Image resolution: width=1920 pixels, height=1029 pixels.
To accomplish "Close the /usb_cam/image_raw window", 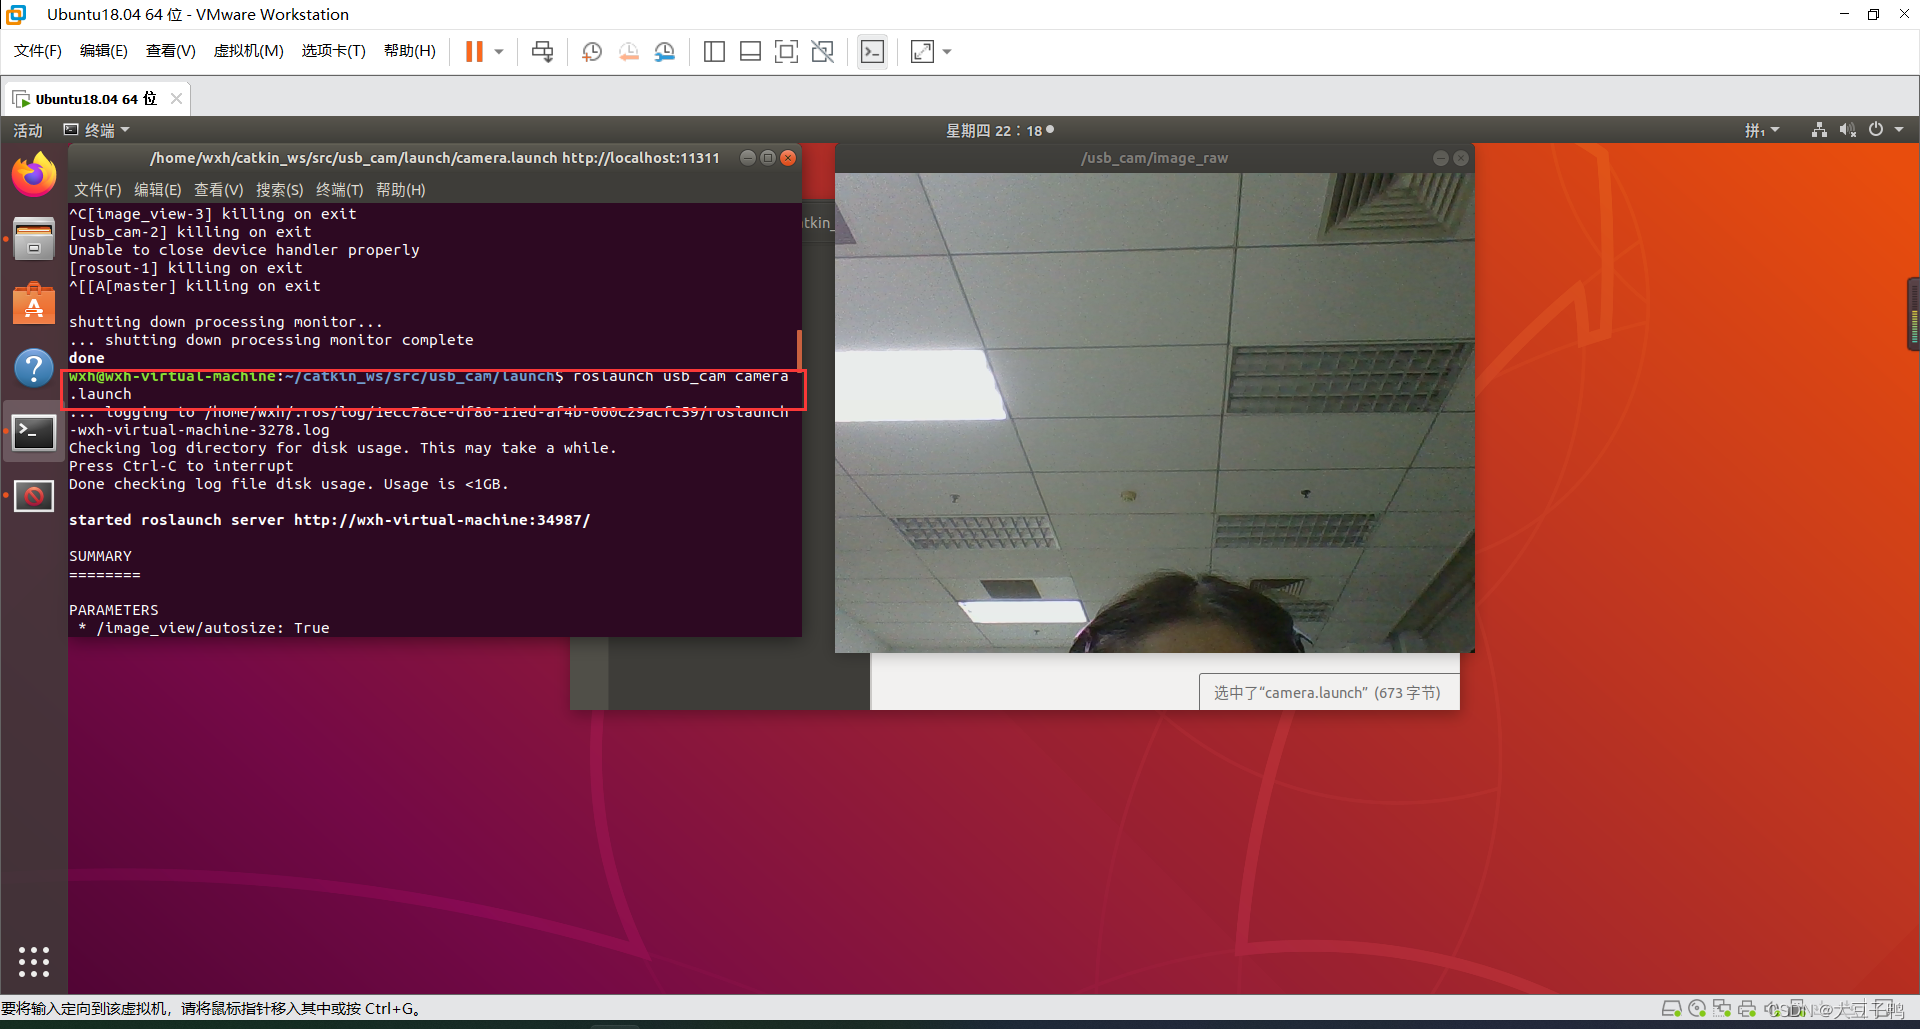I will pyautogui.click(x=1461, y=158).
